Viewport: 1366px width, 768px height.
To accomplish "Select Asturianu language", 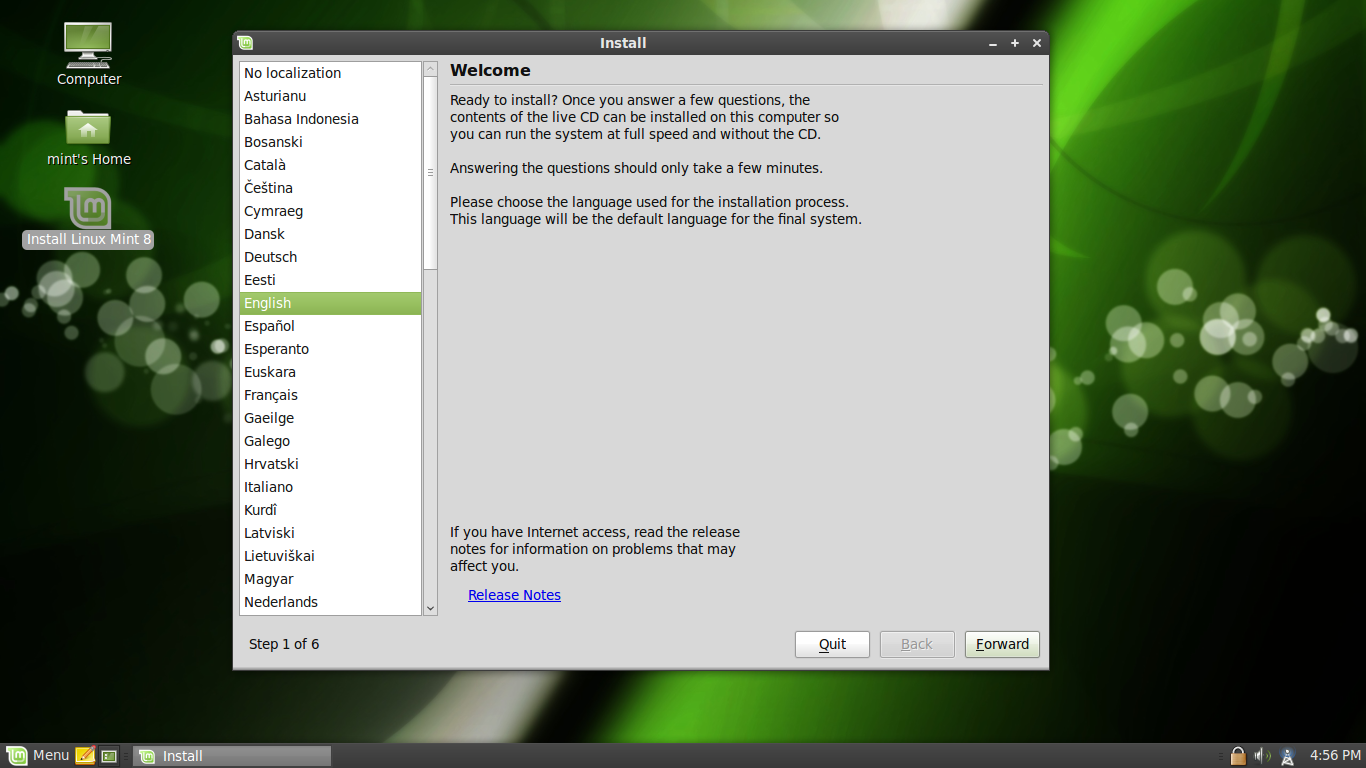I will click(330, 96).
